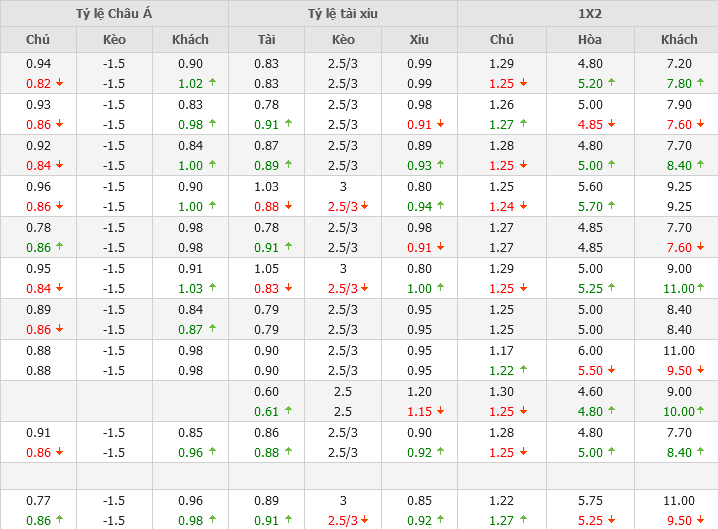Viewport: 718px width, 529px height.
Task: Click the Tài column header
Action: pos(266,40)
